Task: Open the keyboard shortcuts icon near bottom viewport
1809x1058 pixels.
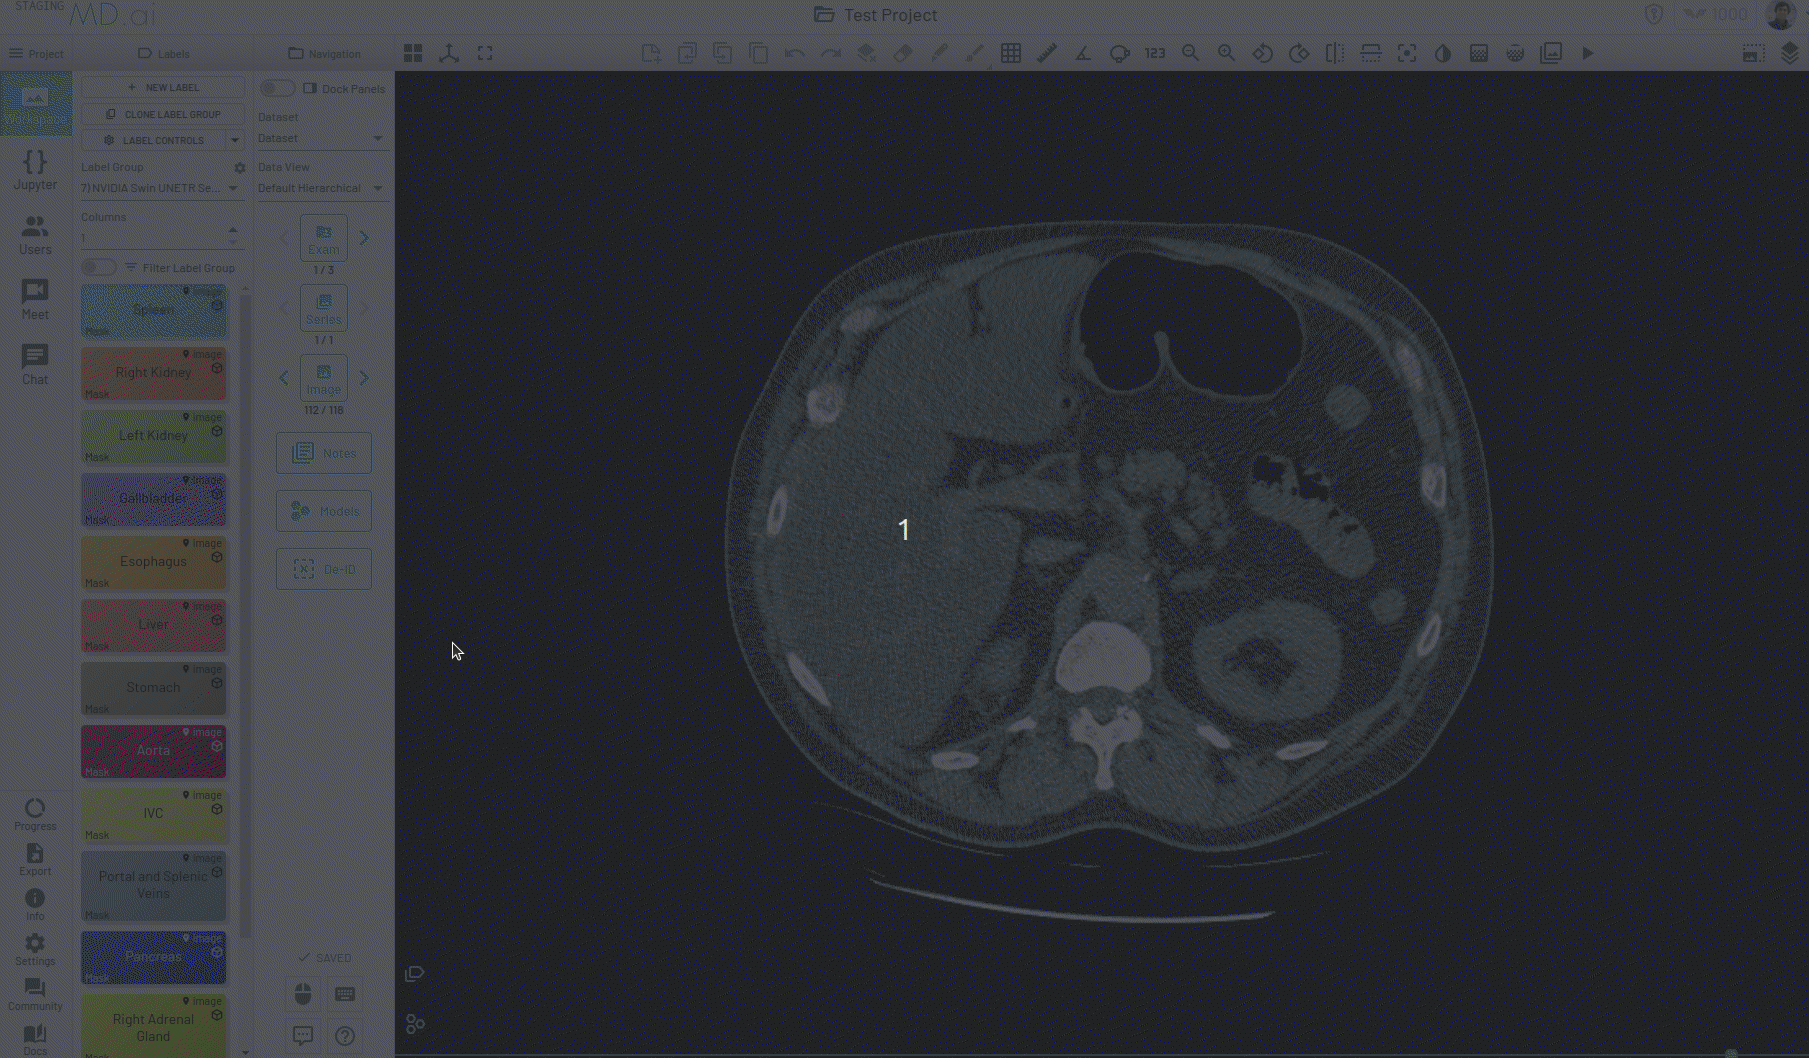Action: click(345, 994)
